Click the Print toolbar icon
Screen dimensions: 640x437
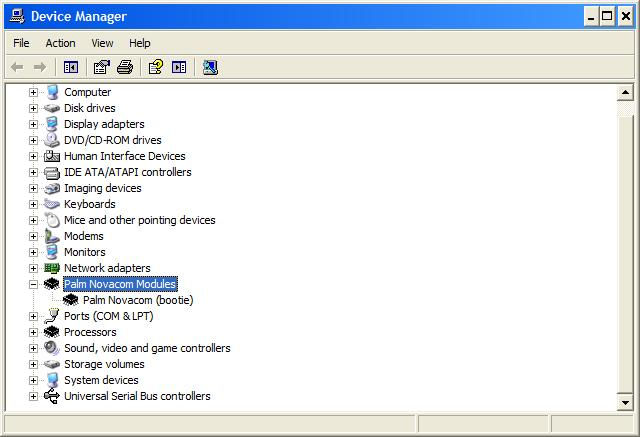(x=125, y=67)
